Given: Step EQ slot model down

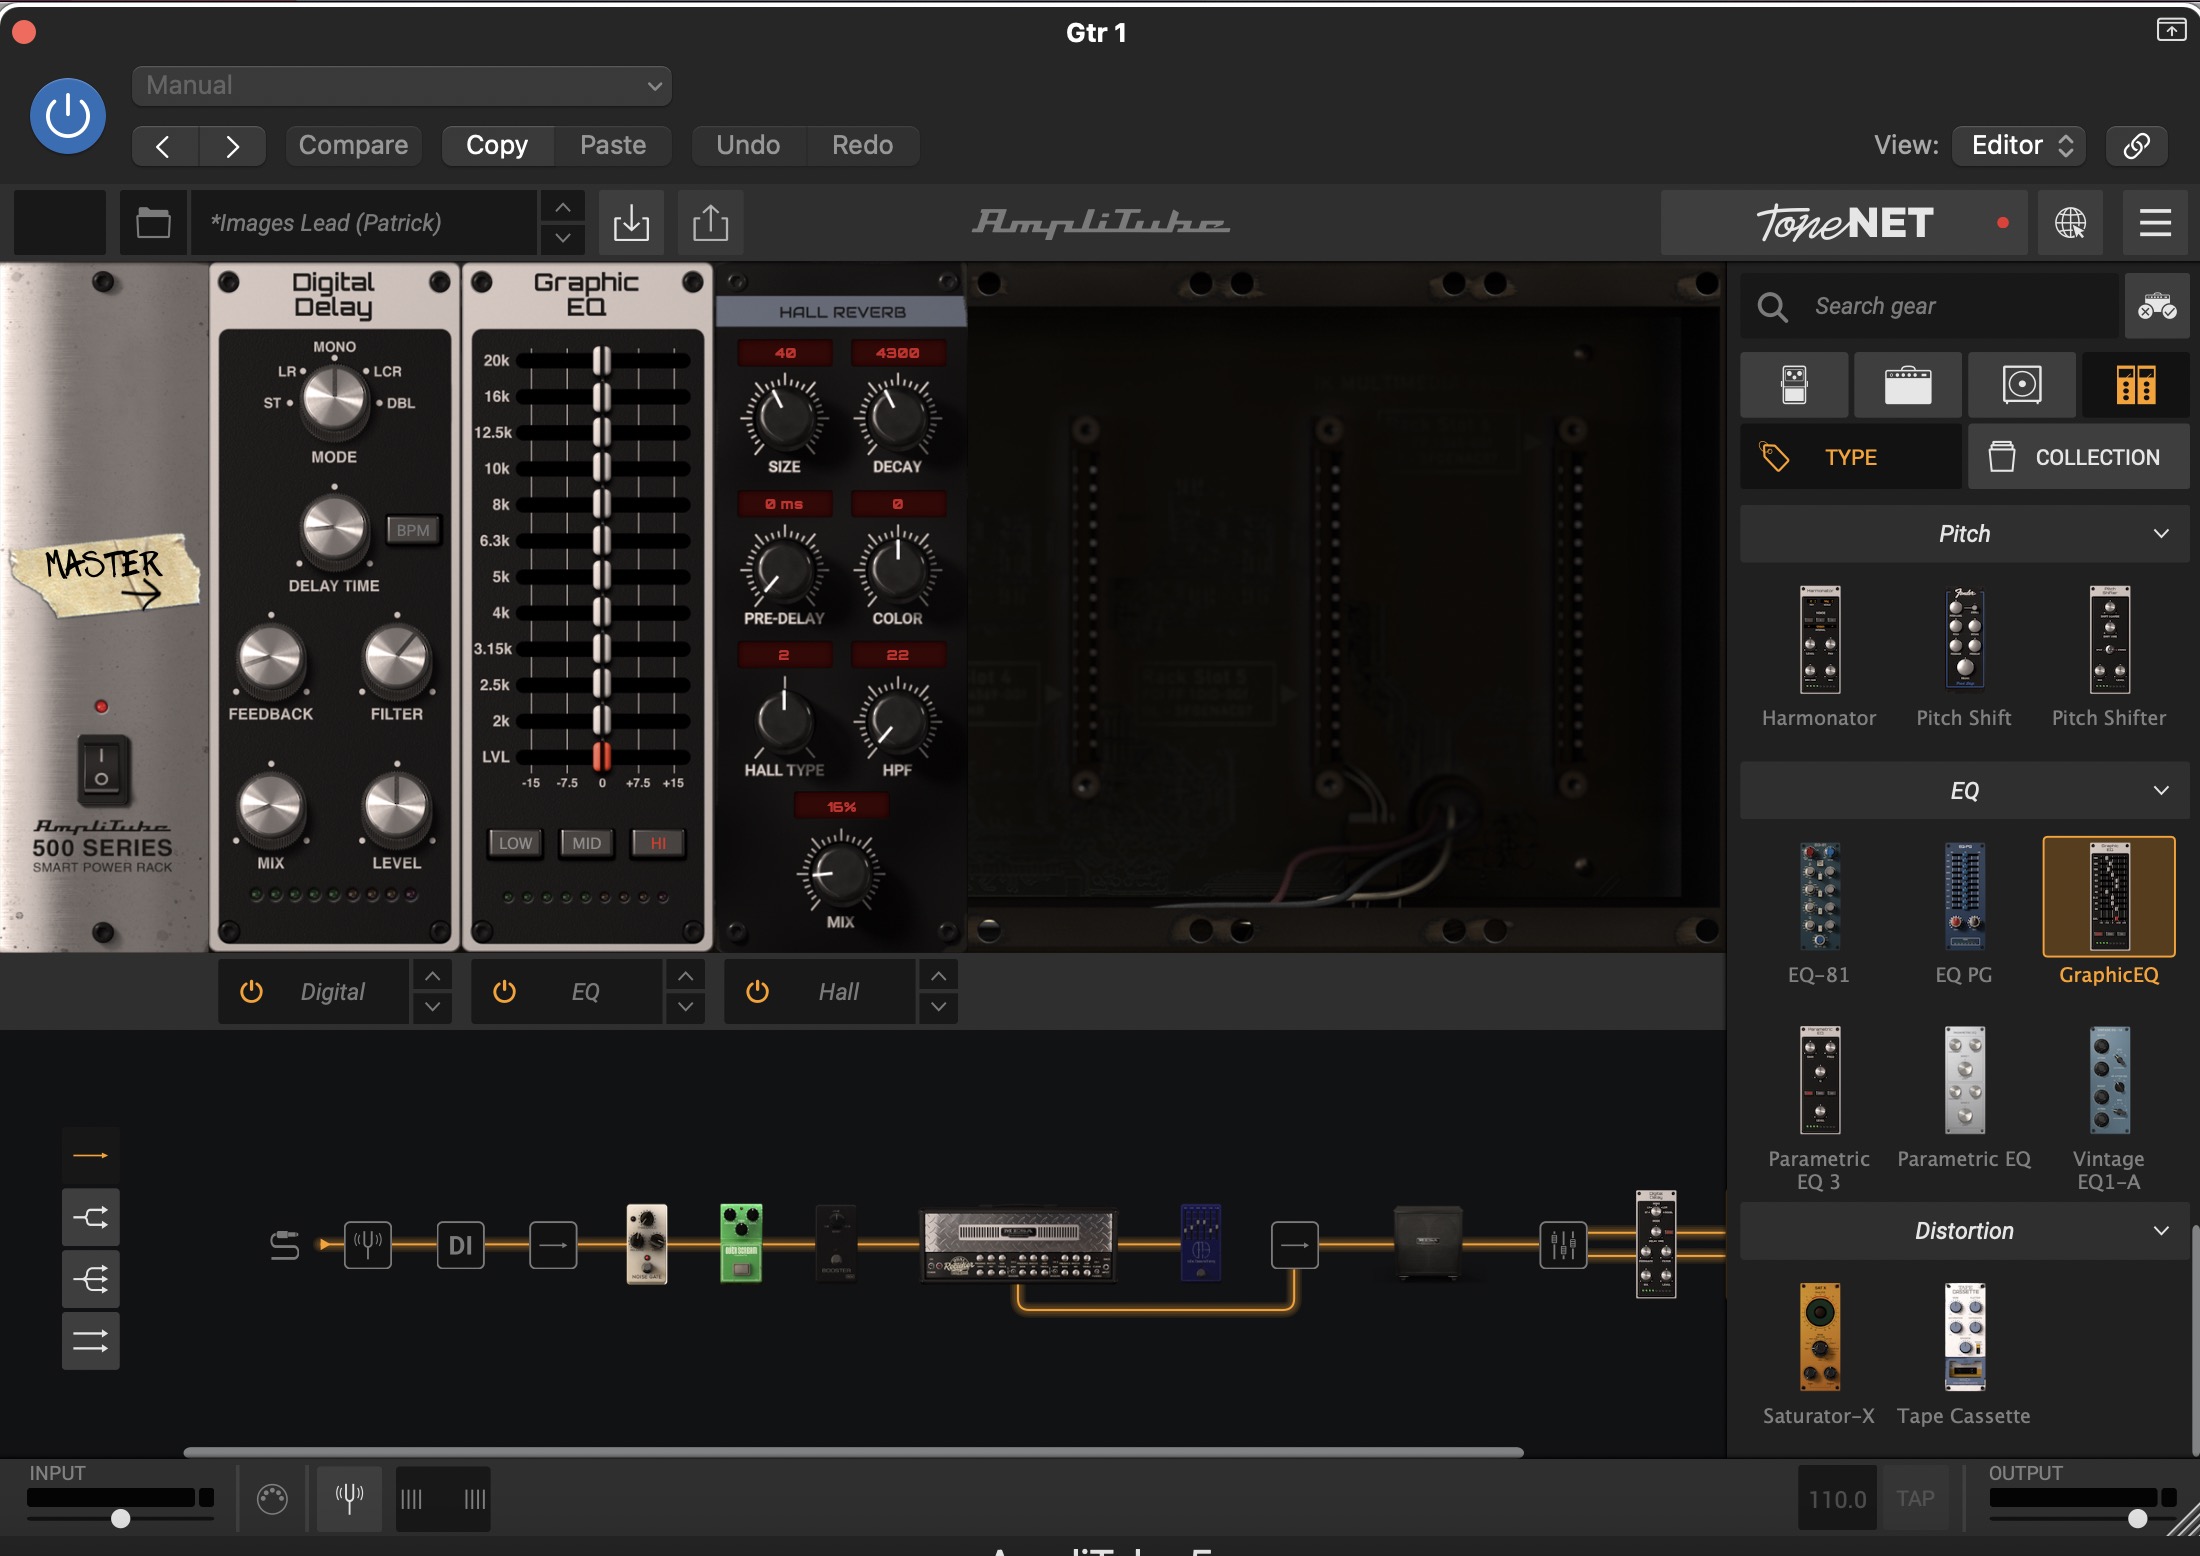Looking at the screenshot, I should click(x=685, y=1007).
